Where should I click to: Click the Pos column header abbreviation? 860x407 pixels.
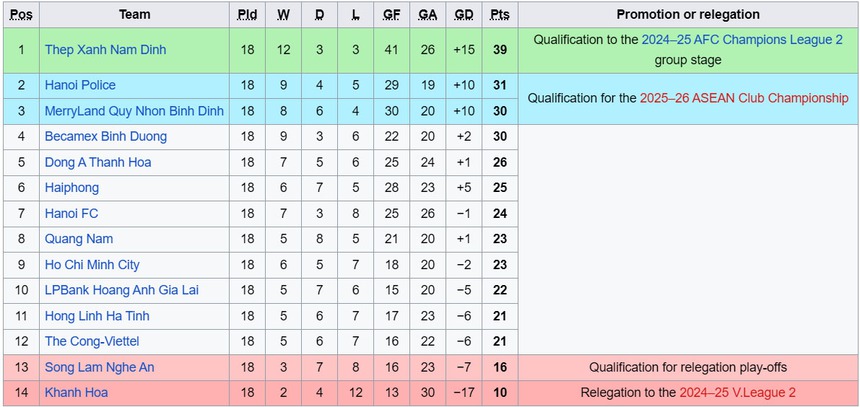[x=21, y=15]
